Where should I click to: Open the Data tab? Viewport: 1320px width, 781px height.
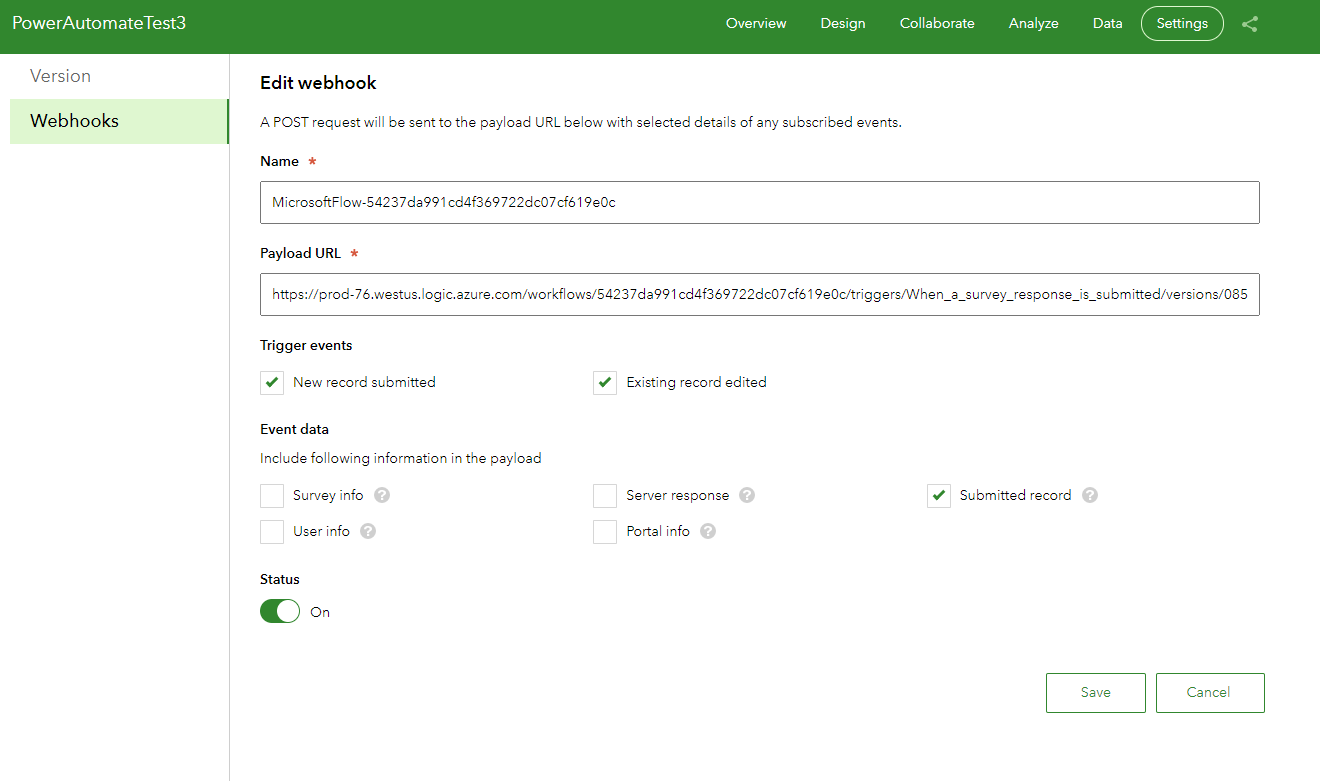(1107, 23)
